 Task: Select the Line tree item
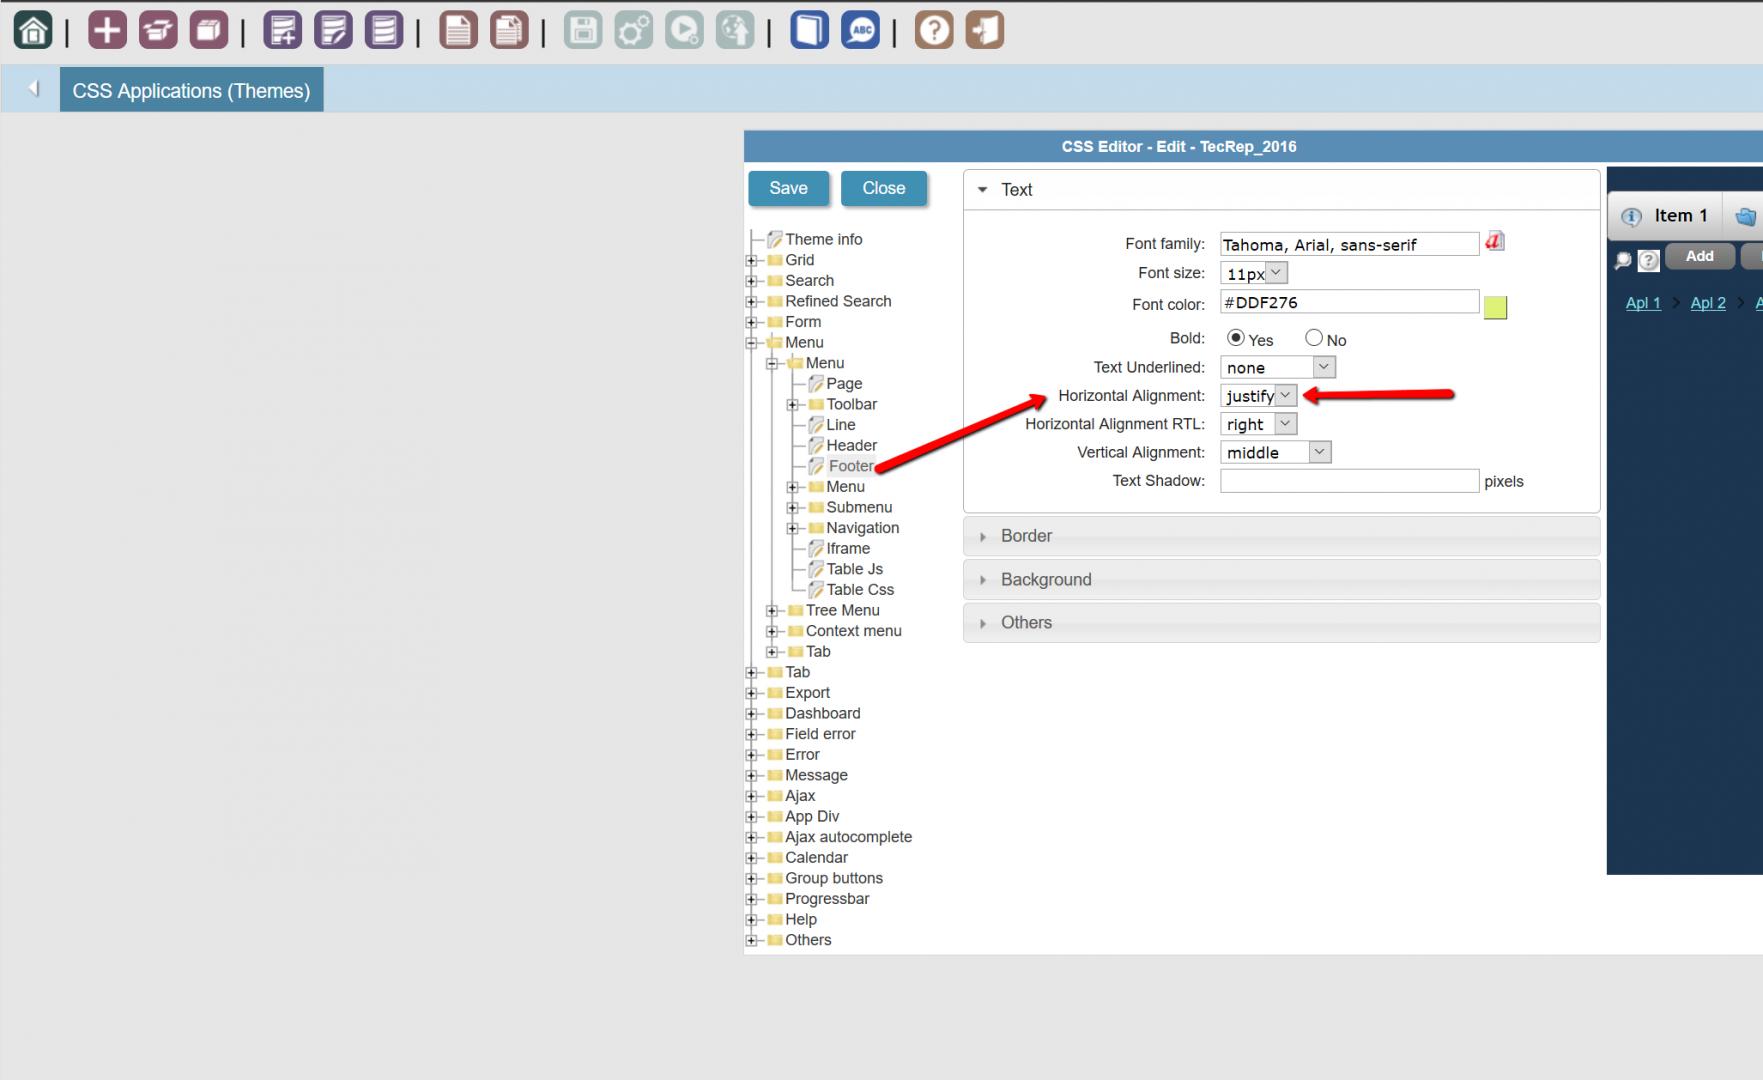(x=840, y=425)
